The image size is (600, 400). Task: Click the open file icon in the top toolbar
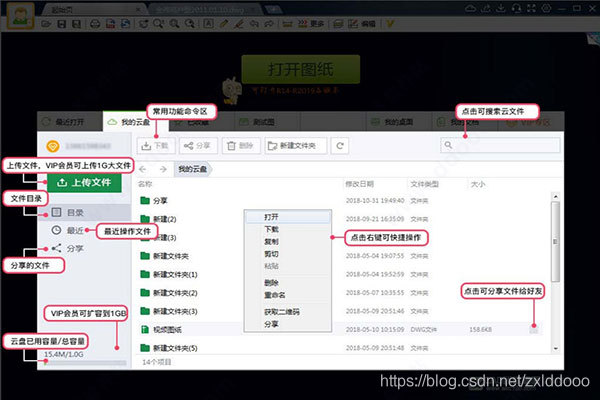pos(46,24)
